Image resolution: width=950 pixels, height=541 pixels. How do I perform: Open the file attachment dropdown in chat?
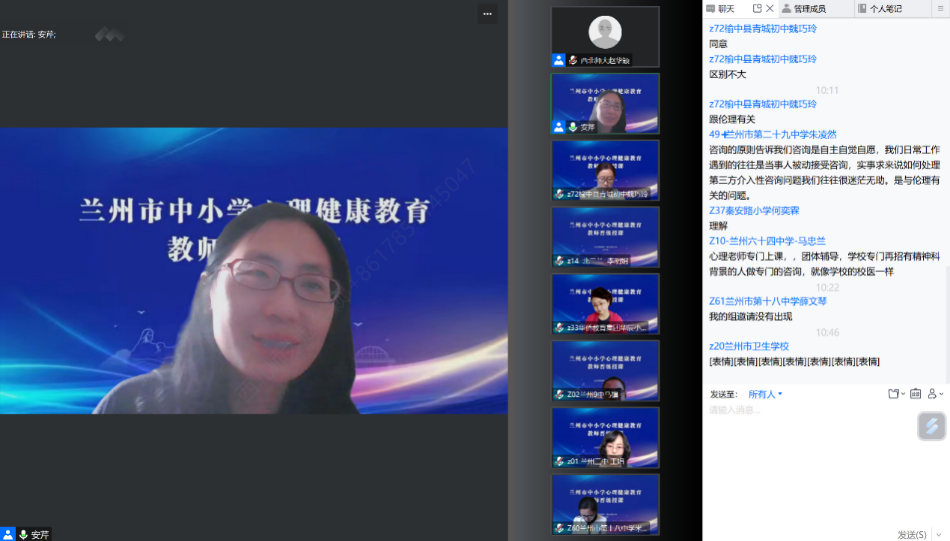(x=893, y=394)
